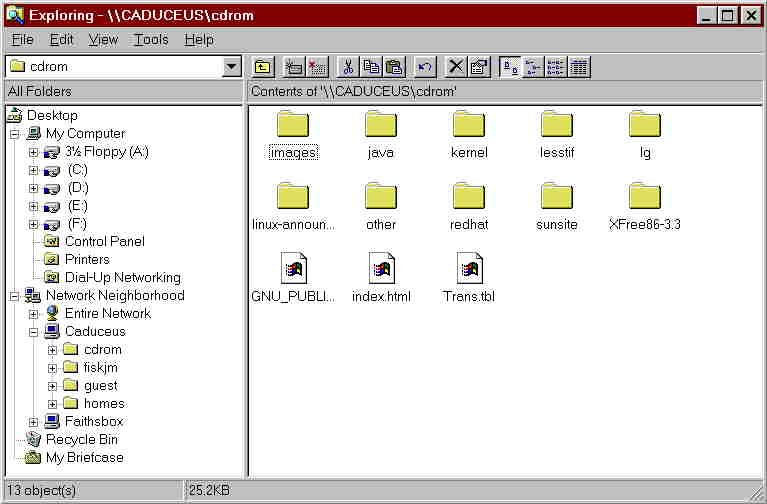Open Properties from the toolbar icon

(479, 67)
